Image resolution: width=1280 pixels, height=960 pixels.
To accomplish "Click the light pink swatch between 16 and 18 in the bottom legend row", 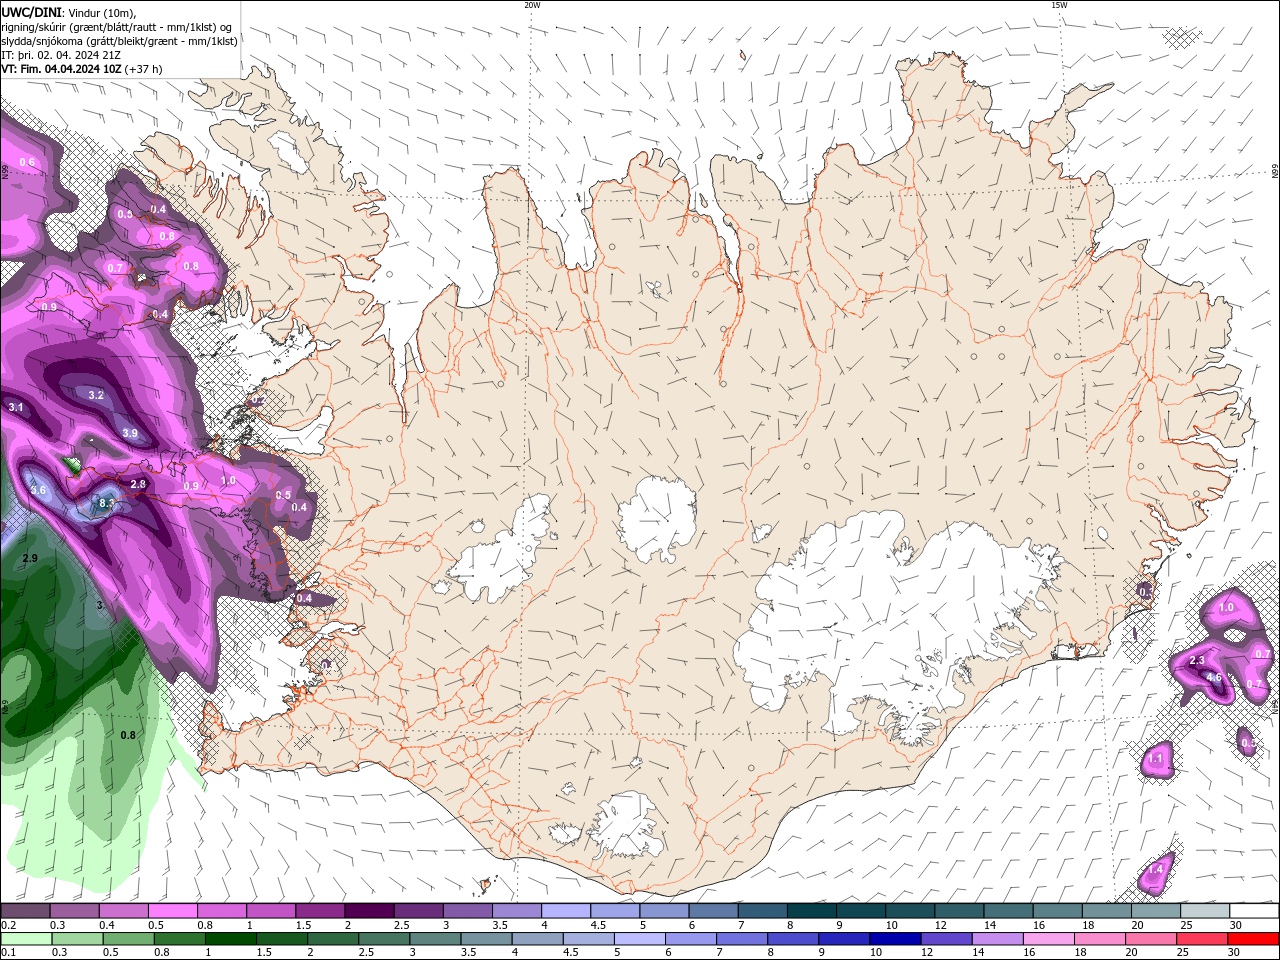I will tap(1050, 939).
